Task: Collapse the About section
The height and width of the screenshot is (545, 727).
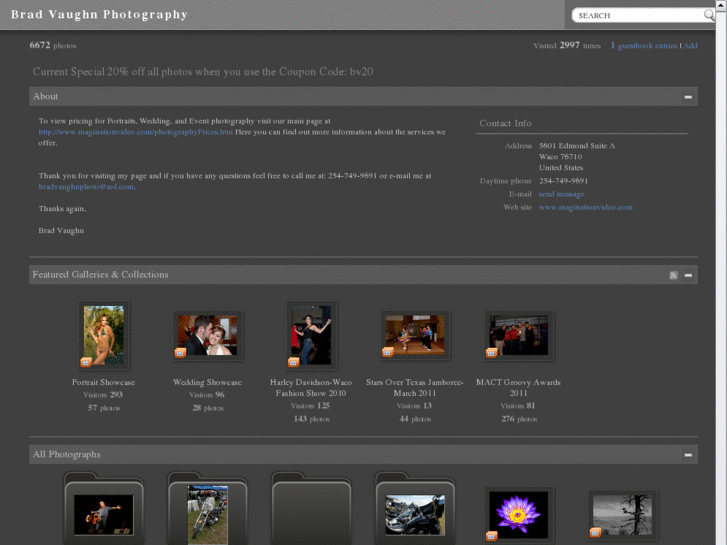Action: click(x=688, y=97)
